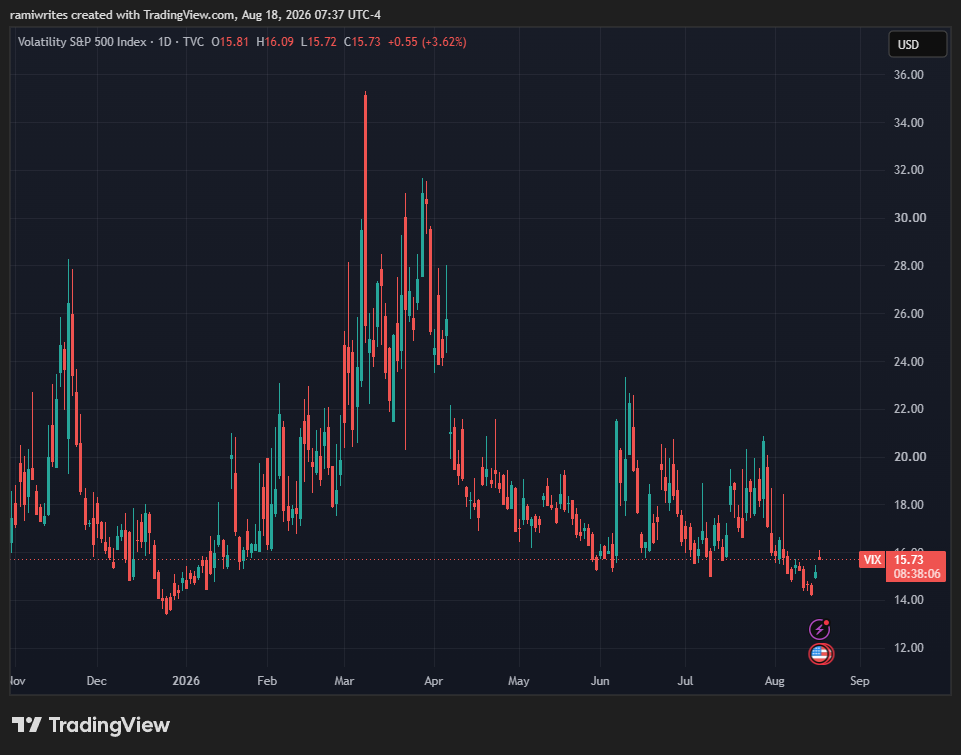Click the 36.00 price axis label
Screen dimensions: 961x755
coord(909,75)
